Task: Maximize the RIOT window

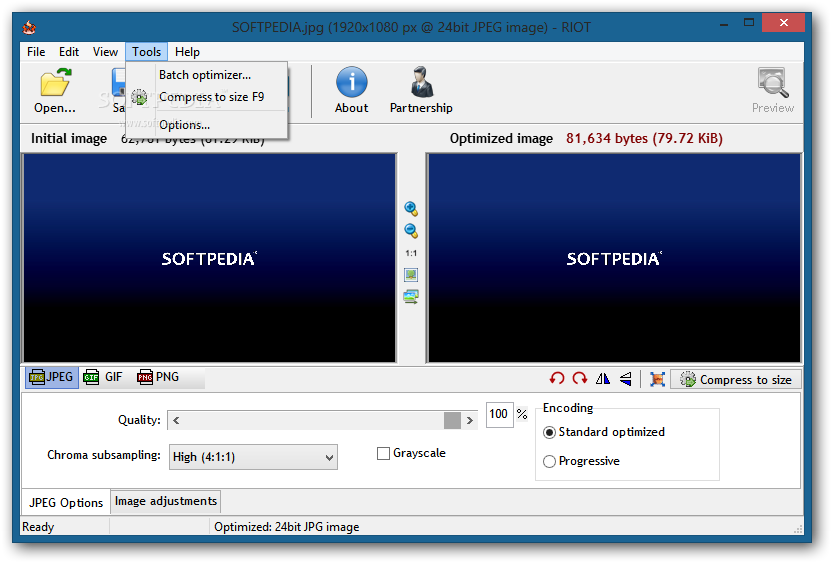Action: [749, 22]
